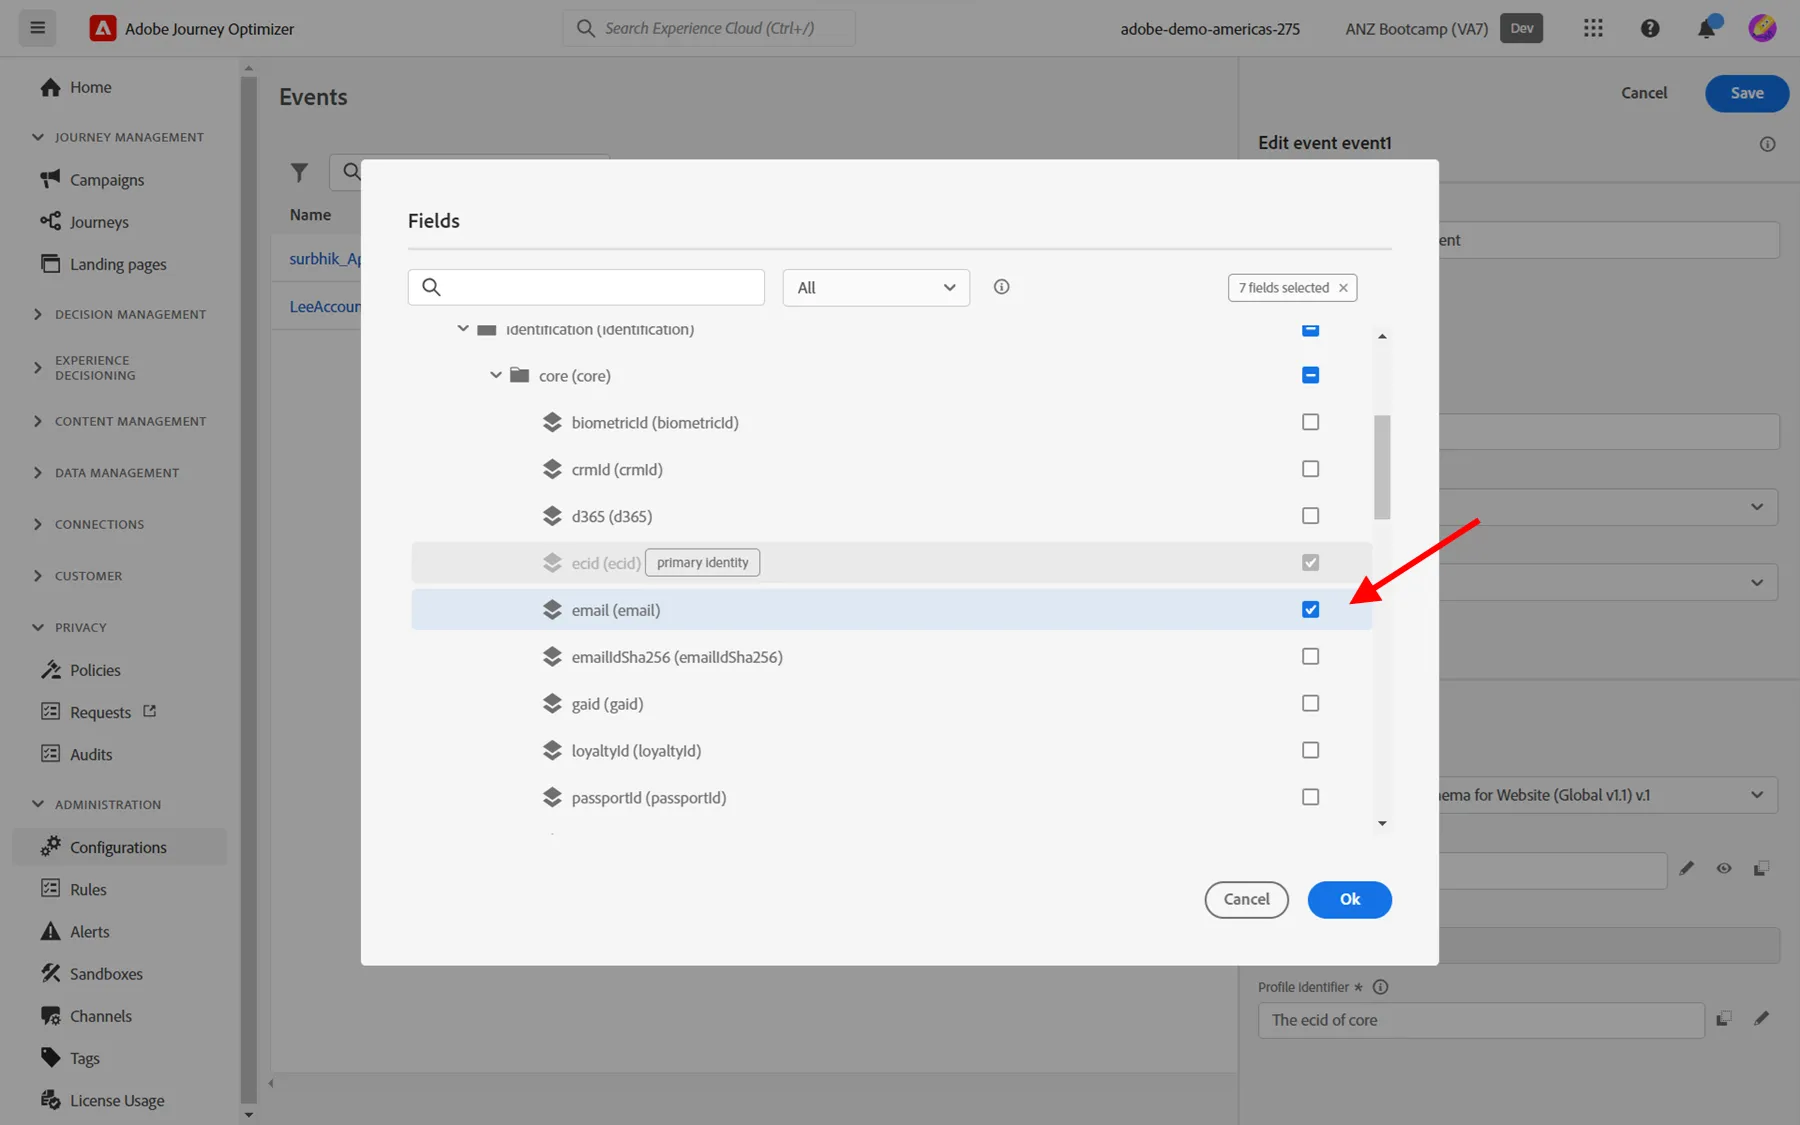Click the filter funnel icon on Events
1800x1125 pixels.
[299, 172]
